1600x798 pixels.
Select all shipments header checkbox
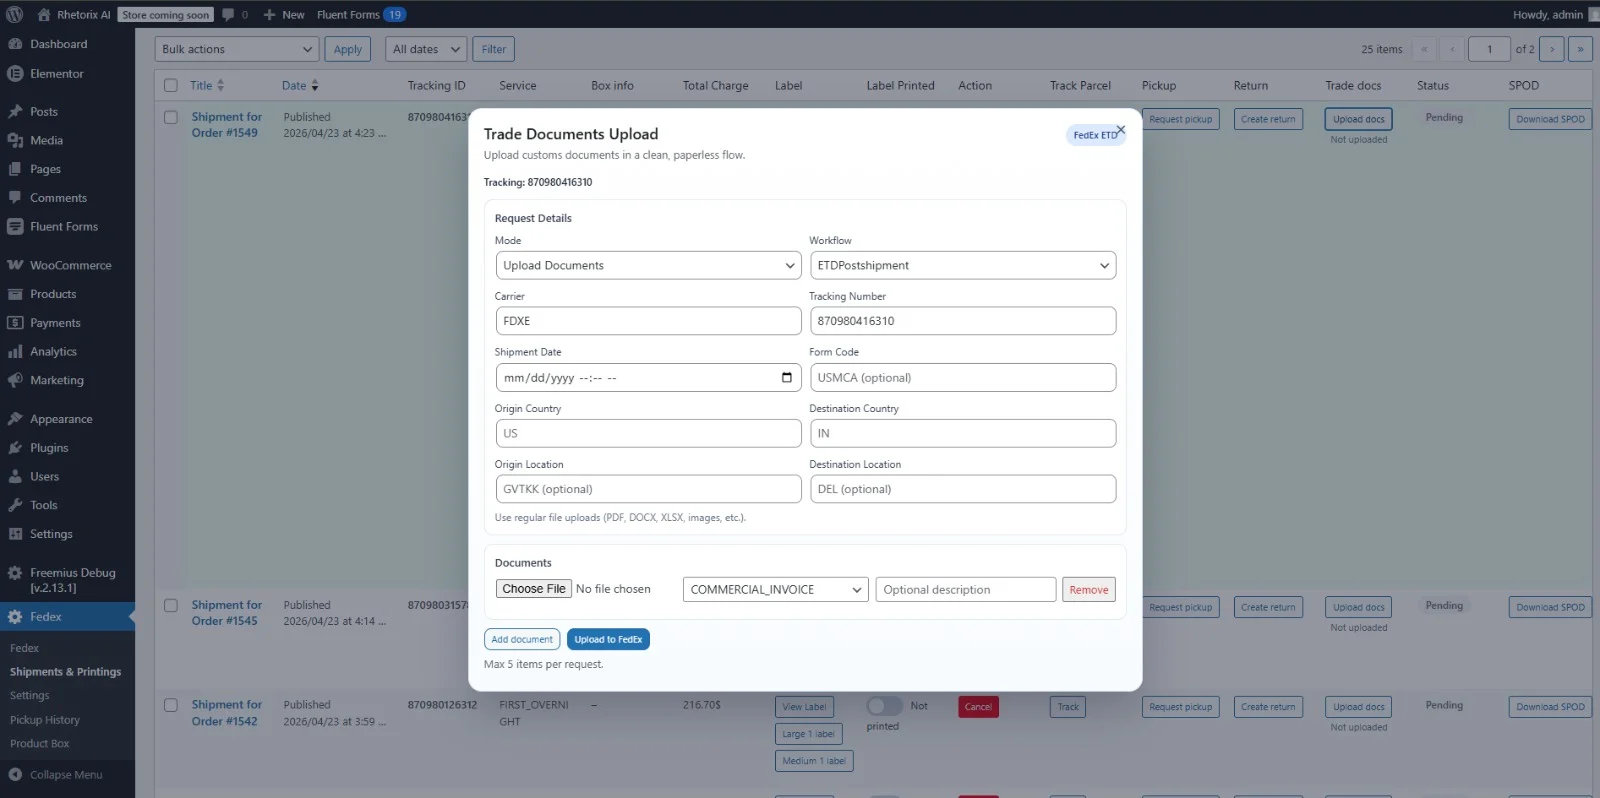171,85
